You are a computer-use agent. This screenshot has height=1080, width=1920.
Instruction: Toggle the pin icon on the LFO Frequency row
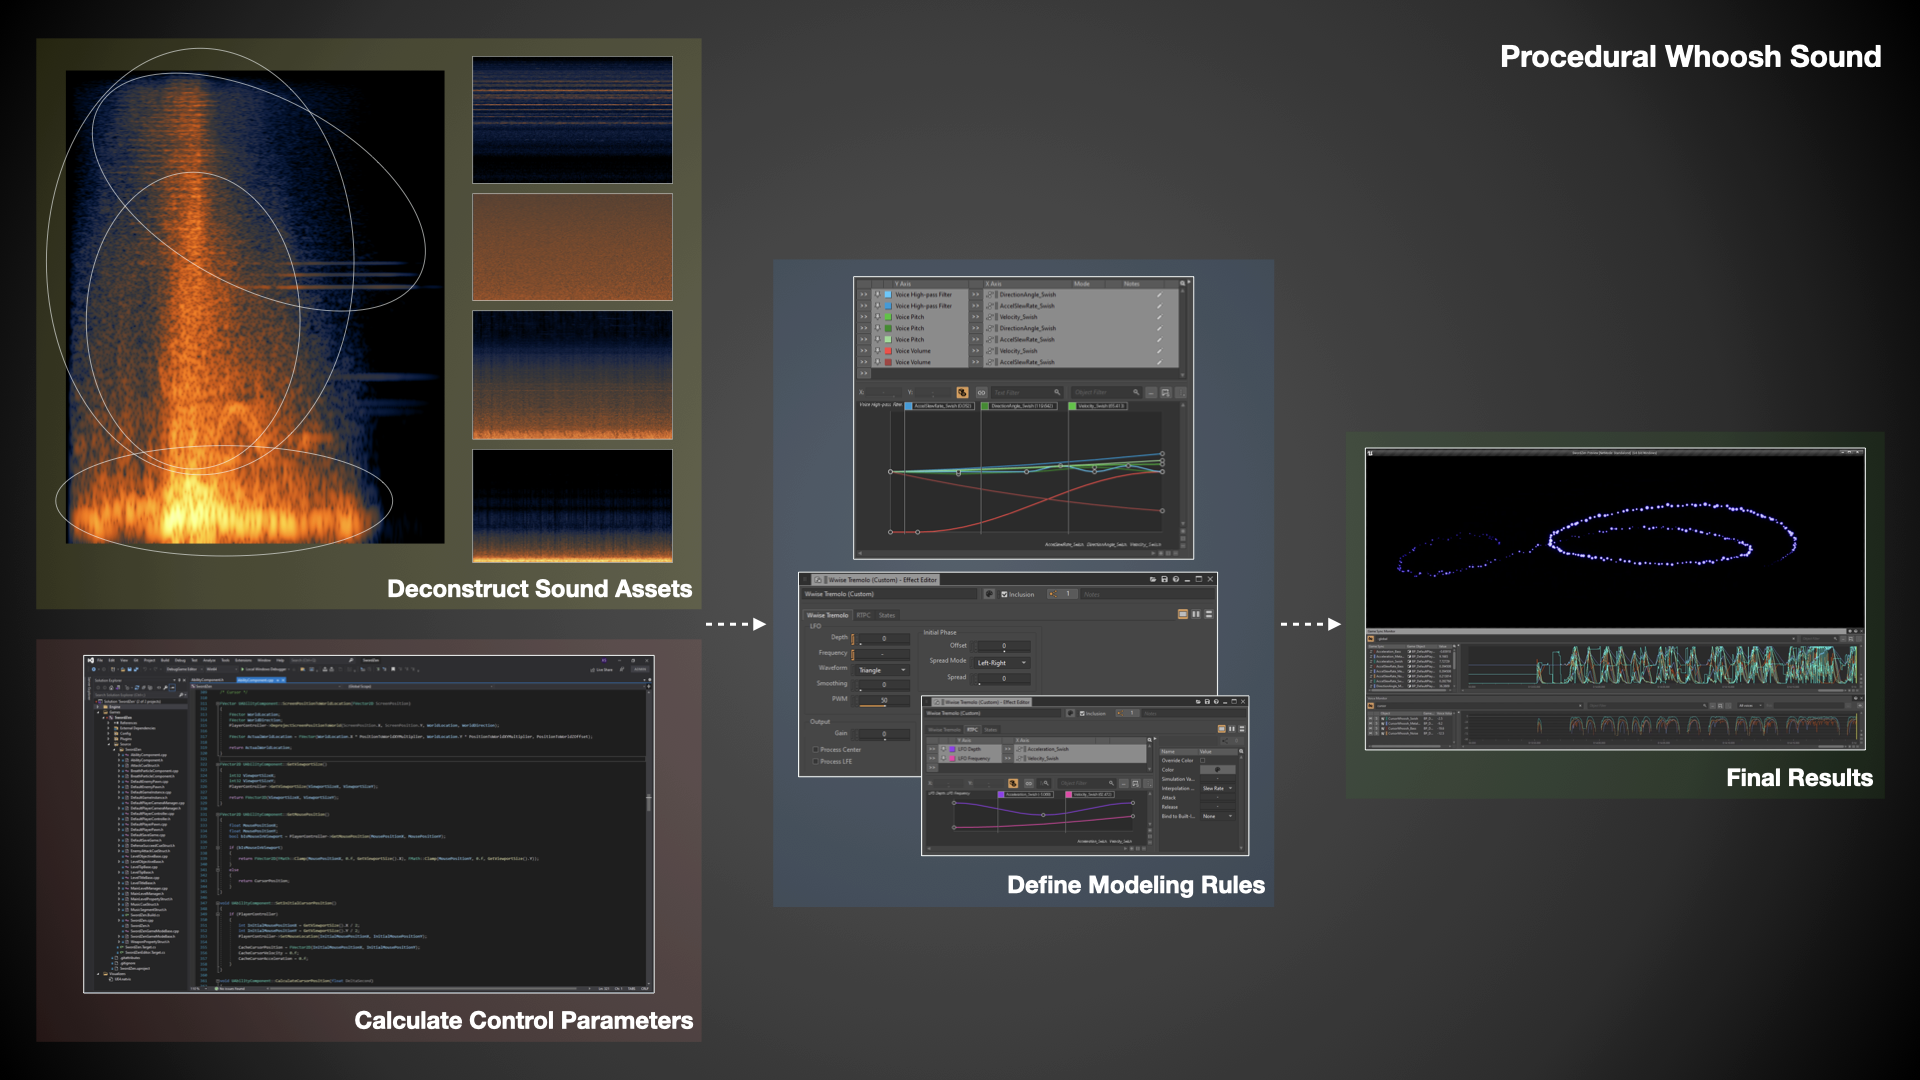point(943,758)
